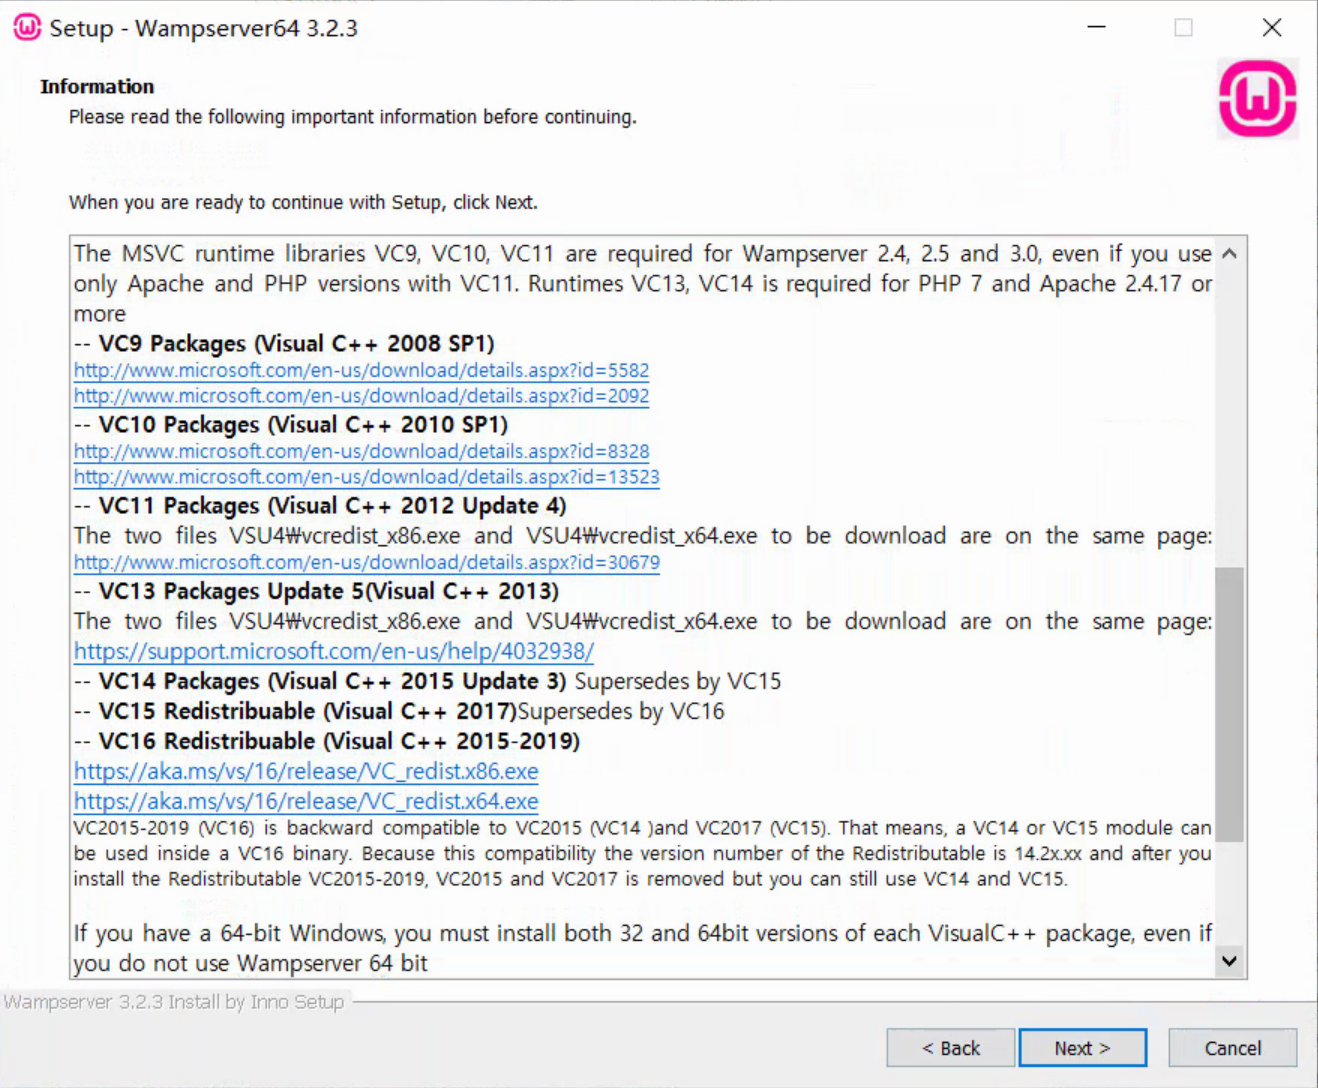The image size is (1318, 1088).
Task: Open the VC9 download link id=2092
Action: 361,396
